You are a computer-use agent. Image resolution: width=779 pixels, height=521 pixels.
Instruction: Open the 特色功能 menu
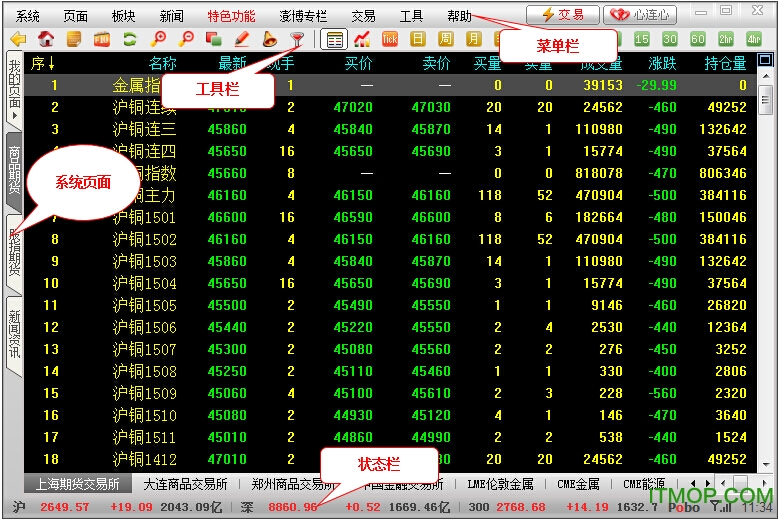tap(231, 16)
